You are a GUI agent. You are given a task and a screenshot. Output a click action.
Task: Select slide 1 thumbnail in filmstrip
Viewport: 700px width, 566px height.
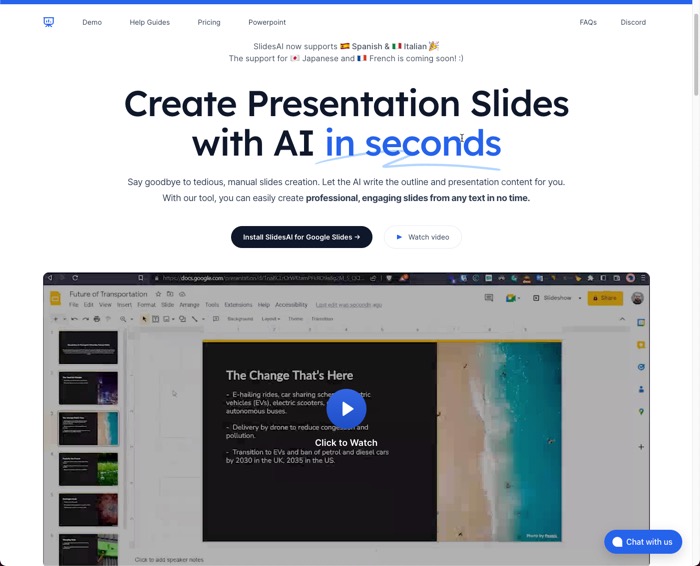tap(88, 347)
